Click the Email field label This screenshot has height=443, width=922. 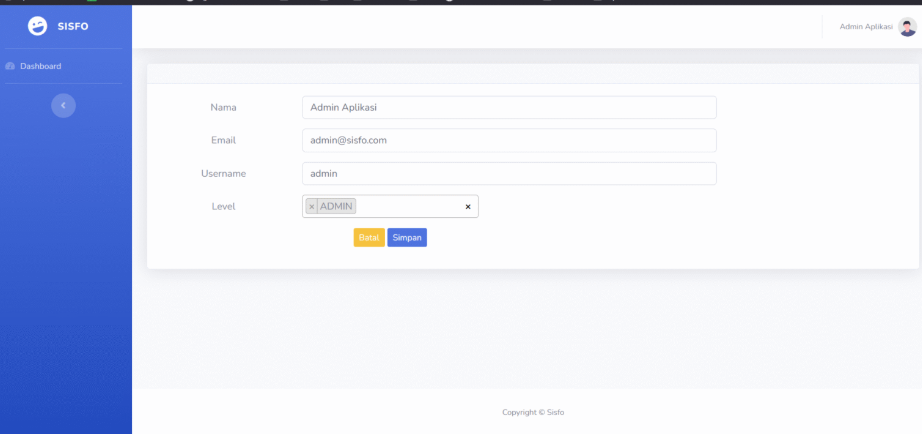223,141
